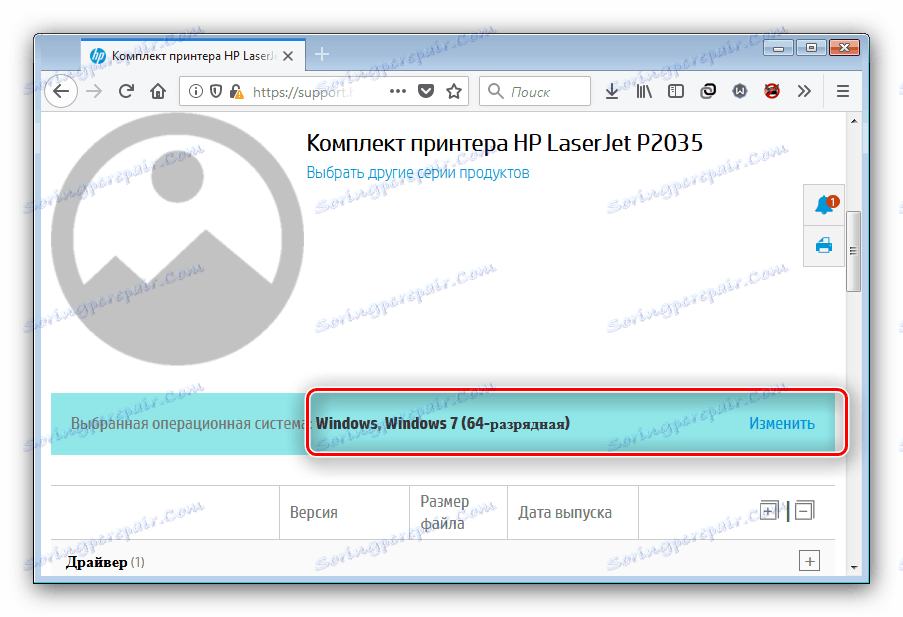The image size is (903, 617).
Task: Show more toolbar items chevron
Action: pyautogui.click(x=804, y=91)
